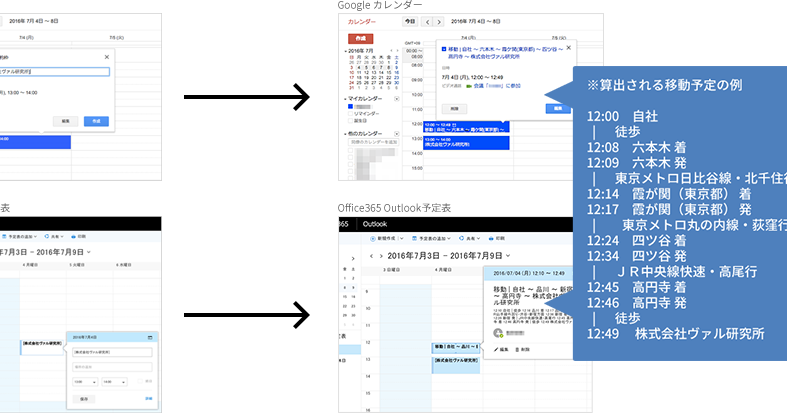Open the 移動 event title link in popup
787x413 pixels.
(x=505, y=53)
